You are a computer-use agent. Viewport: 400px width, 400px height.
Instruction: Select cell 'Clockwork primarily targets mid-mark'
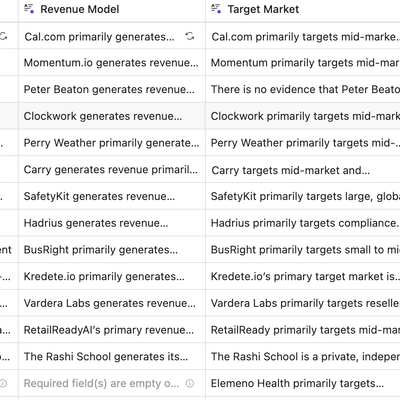tap(303, 116)
